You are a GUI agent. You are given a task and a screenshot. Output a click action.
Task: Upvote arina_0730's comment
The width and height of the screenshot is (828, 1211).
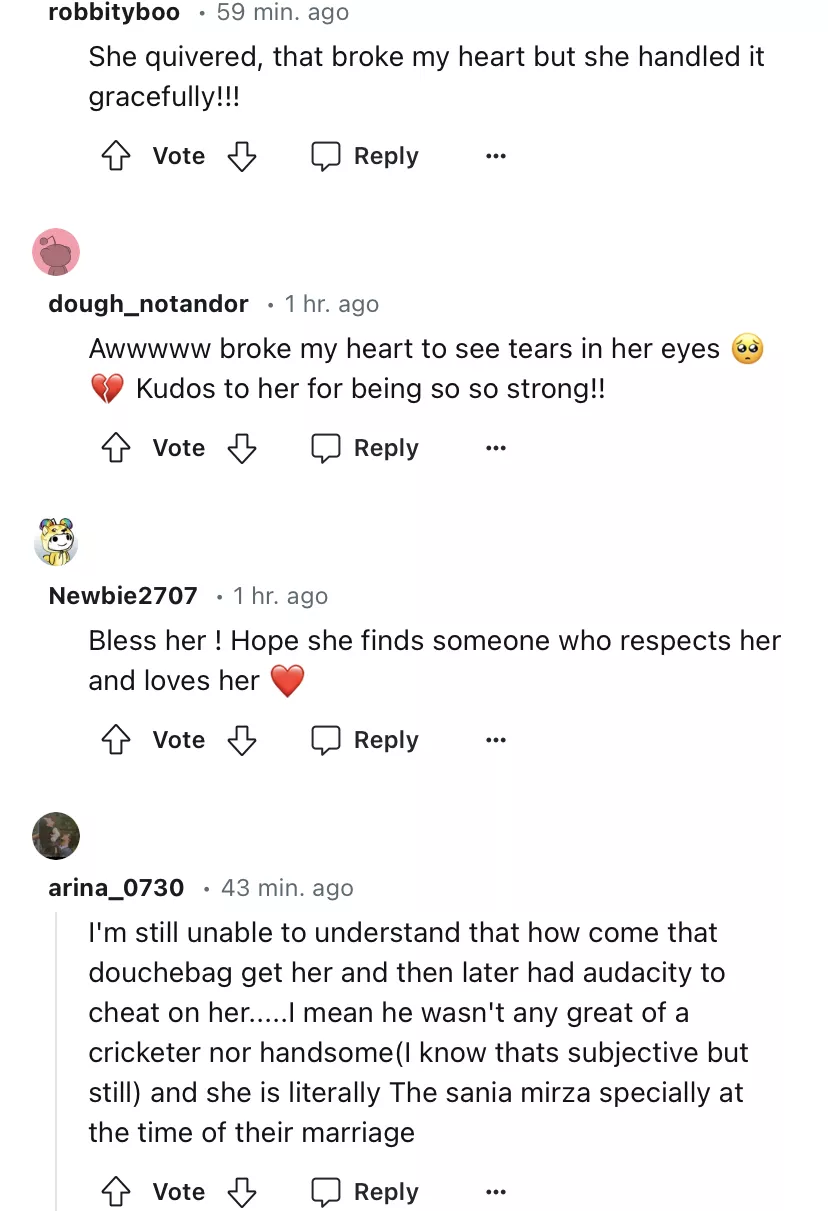point(117,1192)
